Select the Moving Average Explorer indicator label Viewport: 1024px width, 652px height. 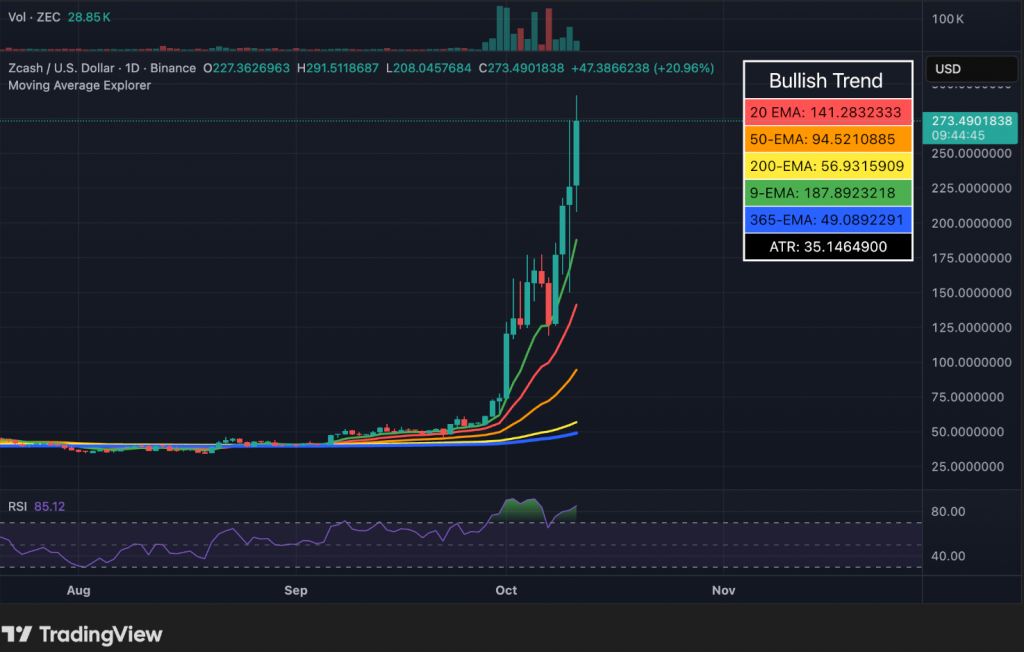click(79, 85)
